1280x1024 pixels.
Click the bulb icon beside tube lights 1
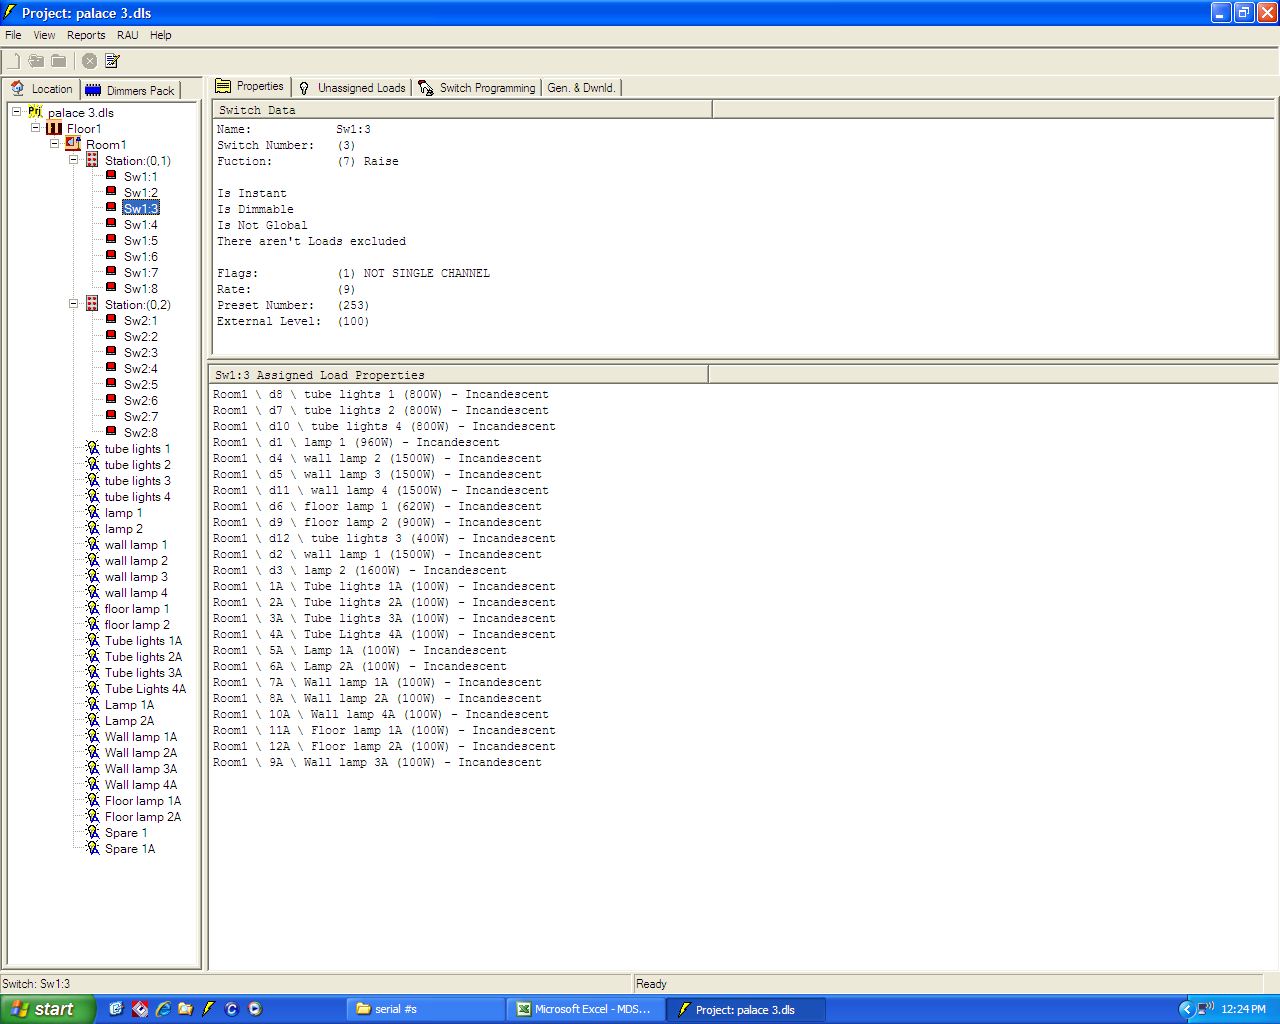click(x=93, y=449)
